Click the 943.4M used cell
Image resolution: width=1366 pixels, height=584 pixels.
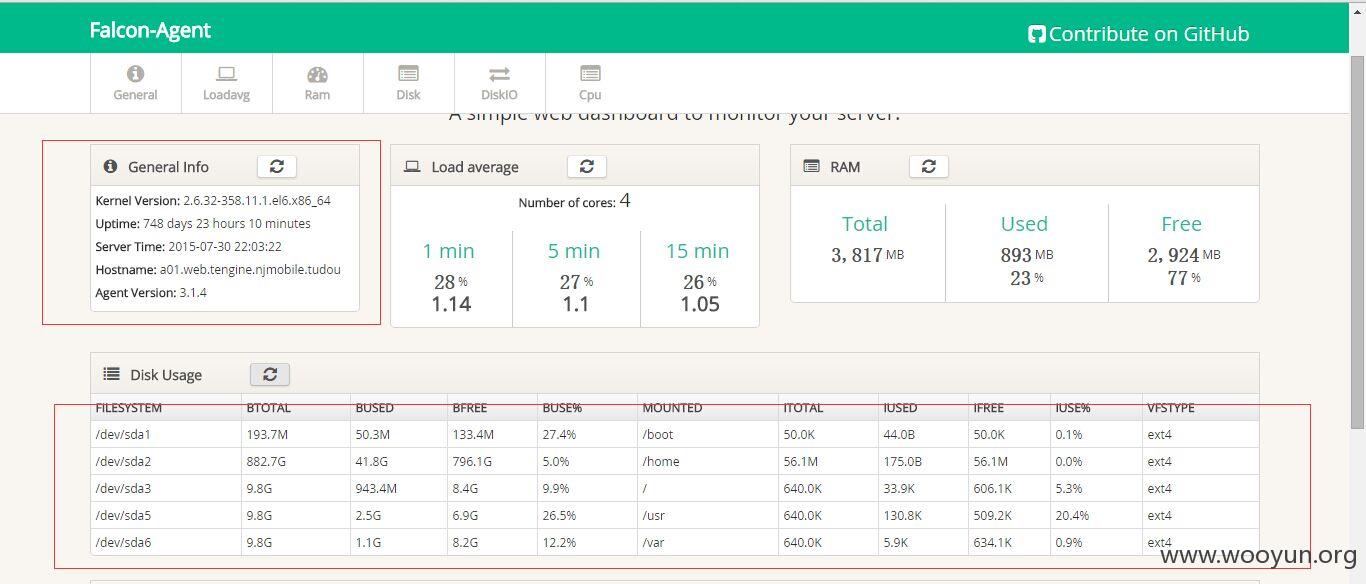(x=399, y=488)
